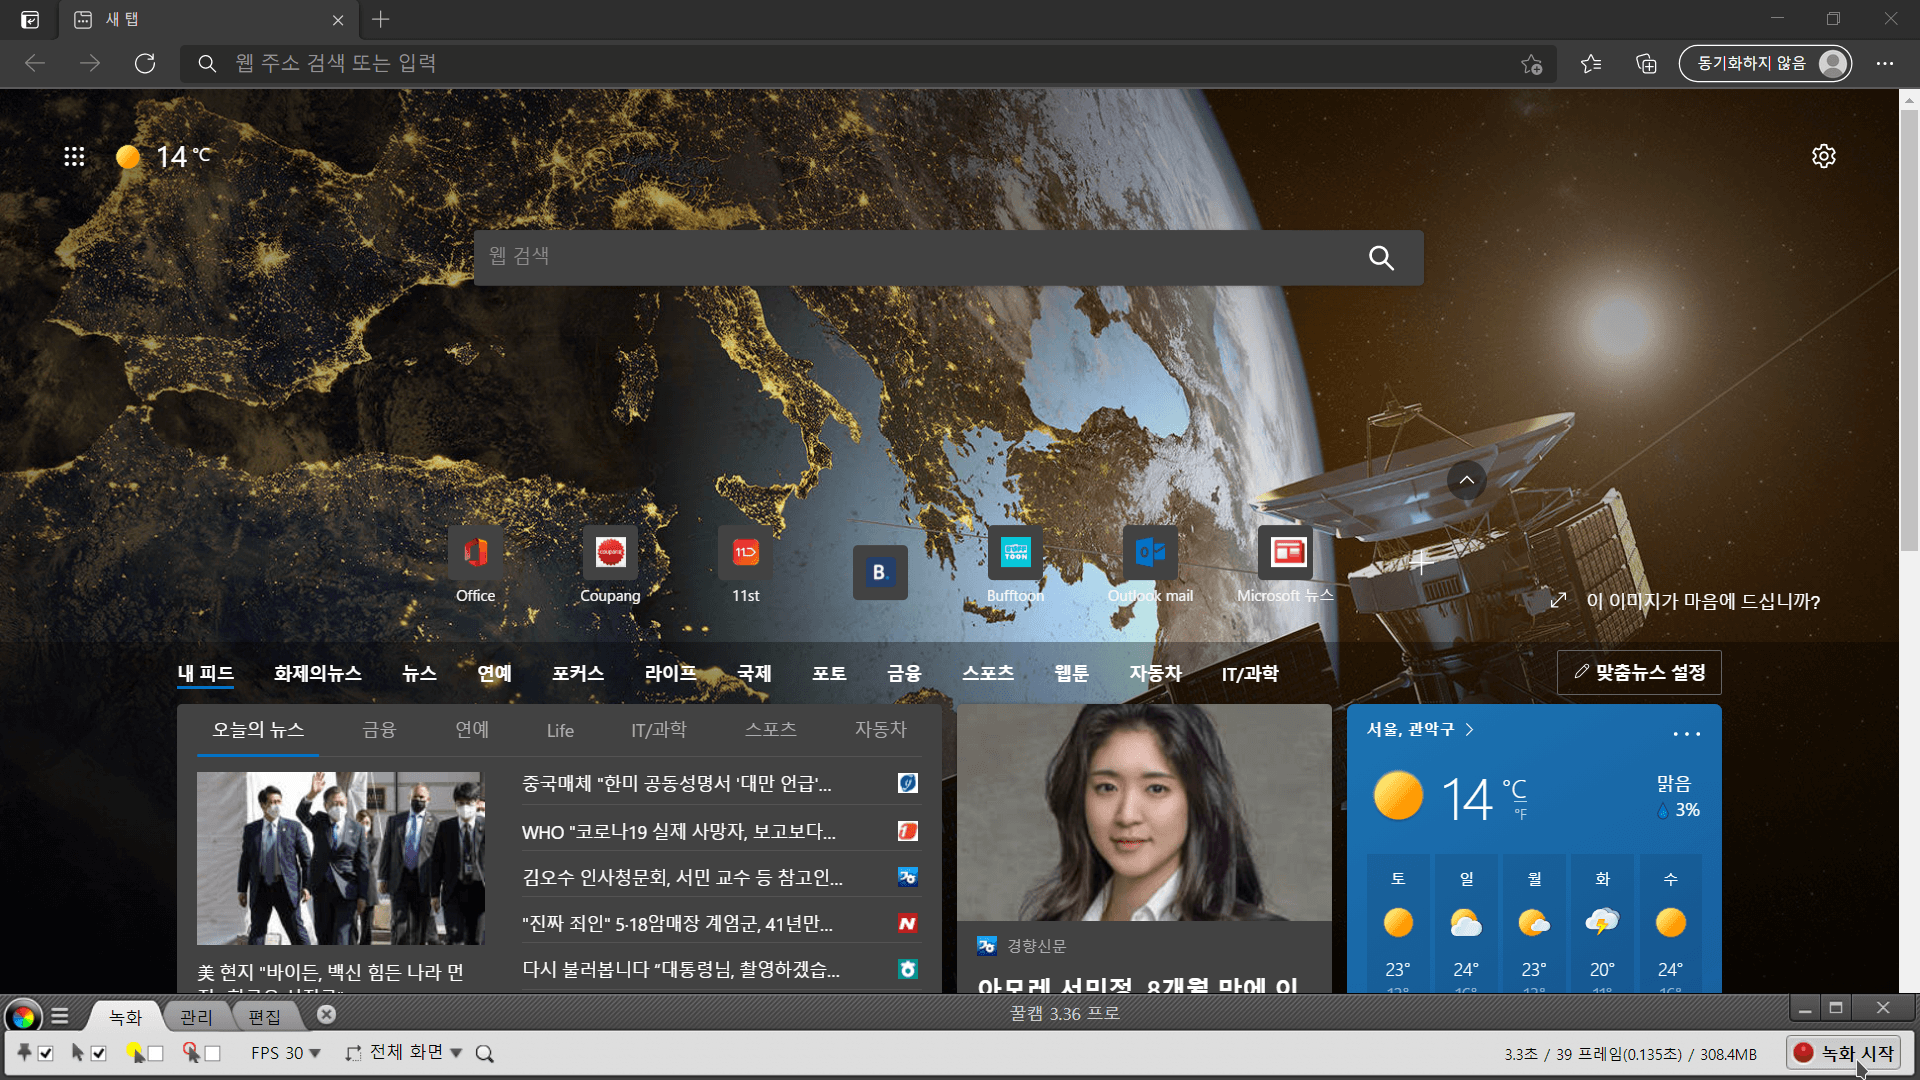
Task: Click the GOM Cam hamburger menu icon
Action: tap(60, 1016)
